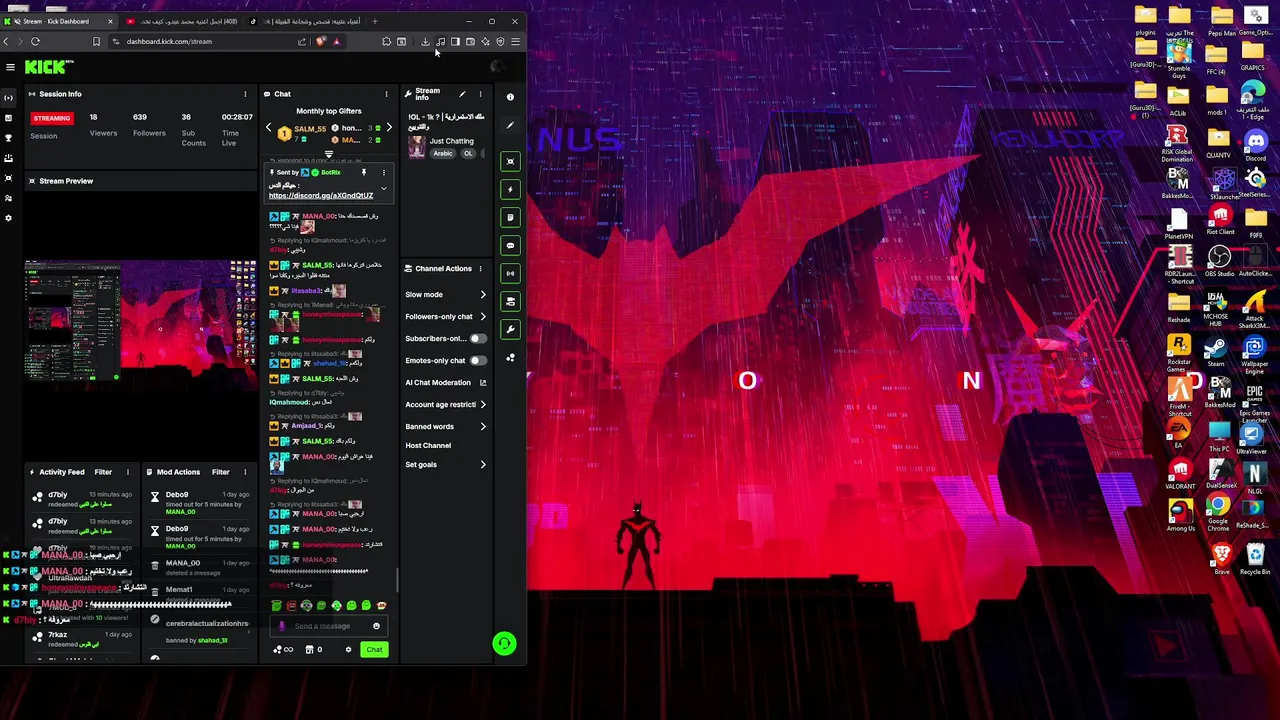Click the Send a message input field
Viewport: 1280px width, 720px height.
coord(327,626)
